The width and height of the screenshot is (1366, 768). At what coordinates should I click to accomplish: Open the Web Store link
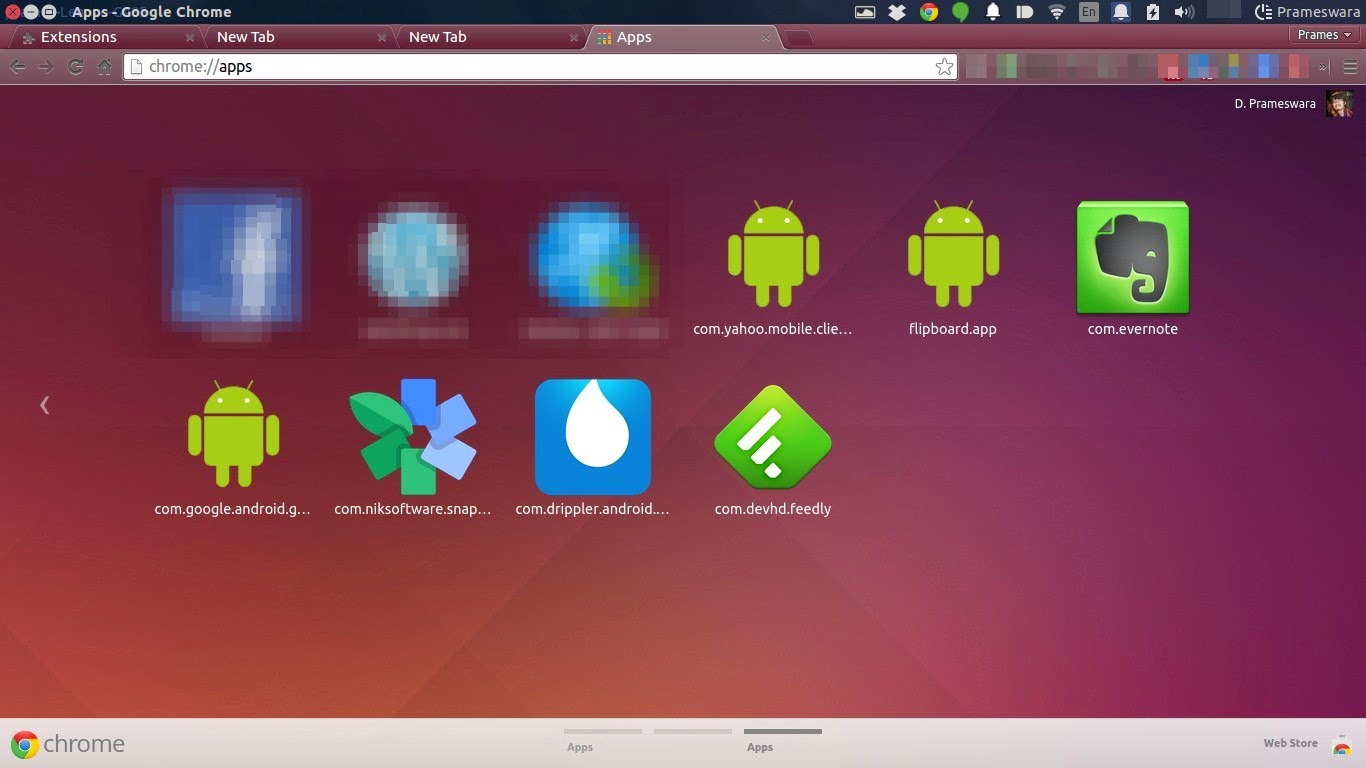click(x=1307, y=743)
